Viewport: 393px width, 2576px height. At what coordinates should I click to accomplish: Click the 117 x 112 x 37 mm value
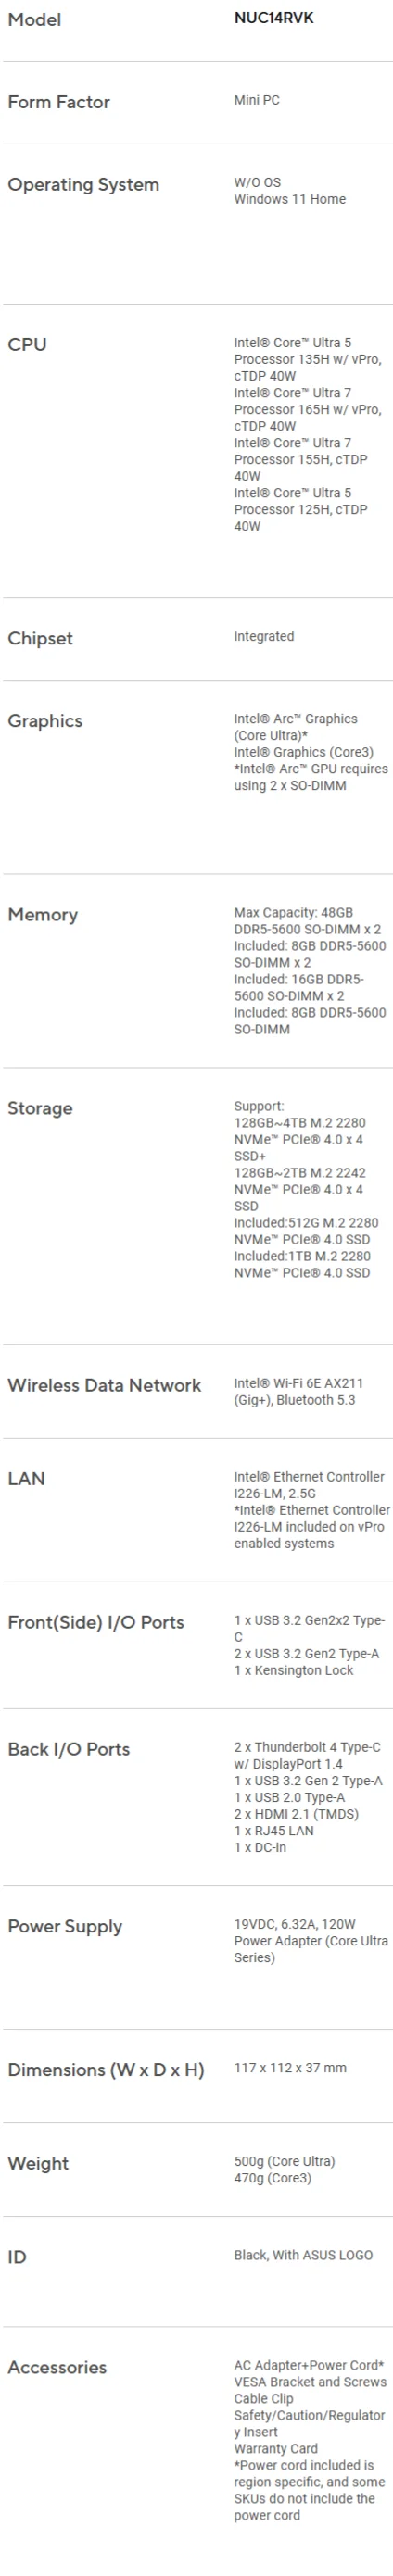(290, 2067)
